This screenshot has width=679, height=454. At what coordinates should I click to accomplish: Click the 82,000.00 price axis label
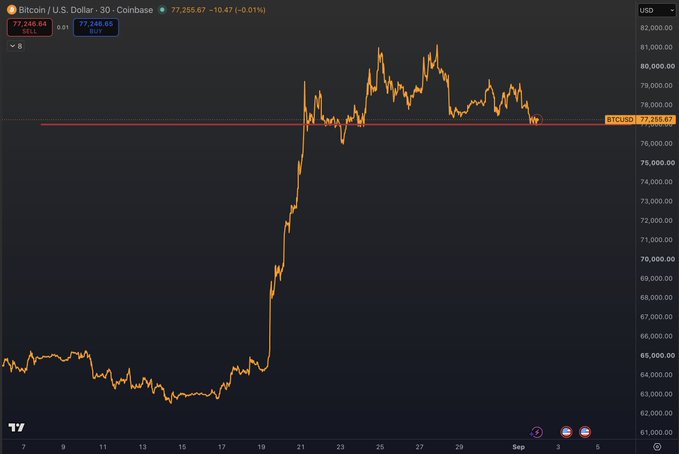(x=657, y=28)
